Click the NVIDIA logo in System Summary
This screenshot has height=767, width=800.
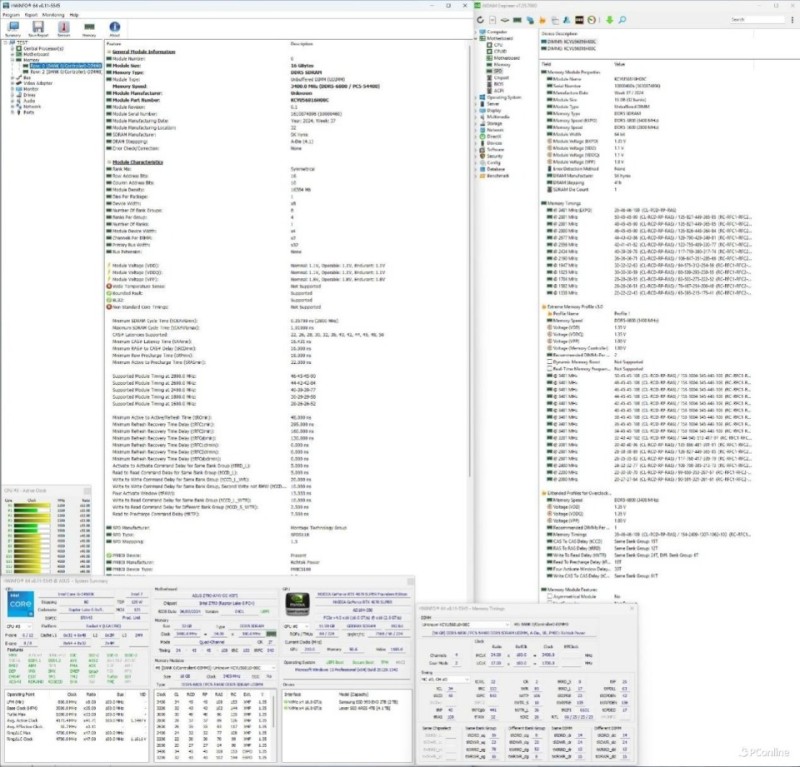tap(297, 604)
